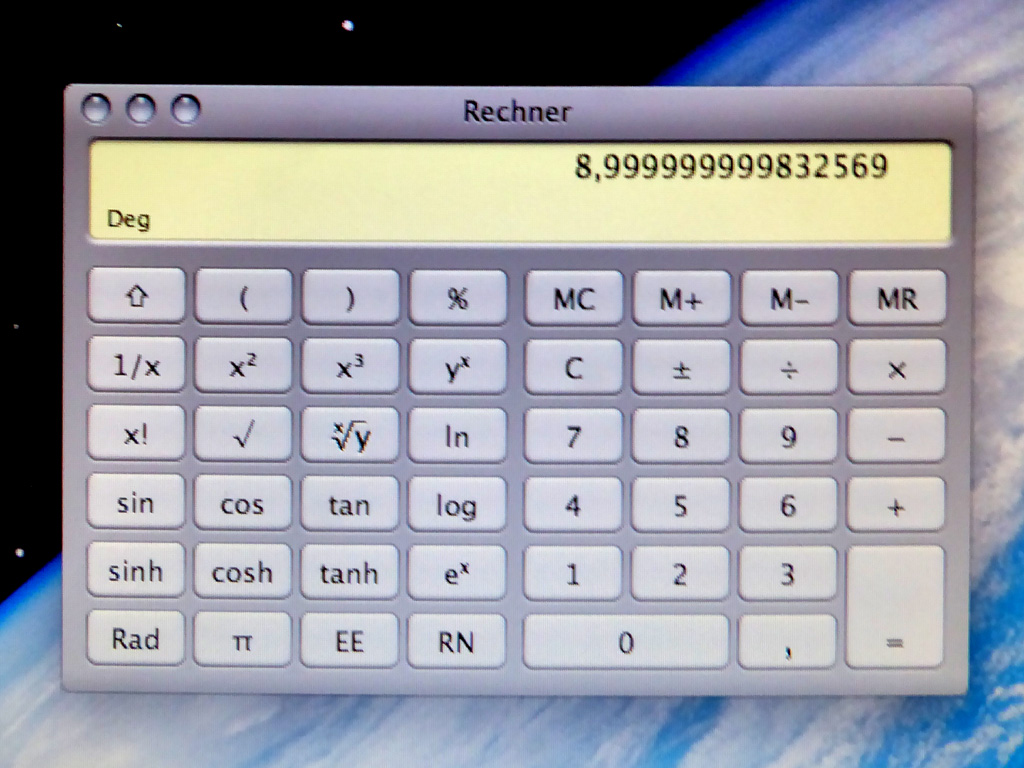Screen dimensions: 1024x768
Task: Select the minus operator
Action: (896, 436)
